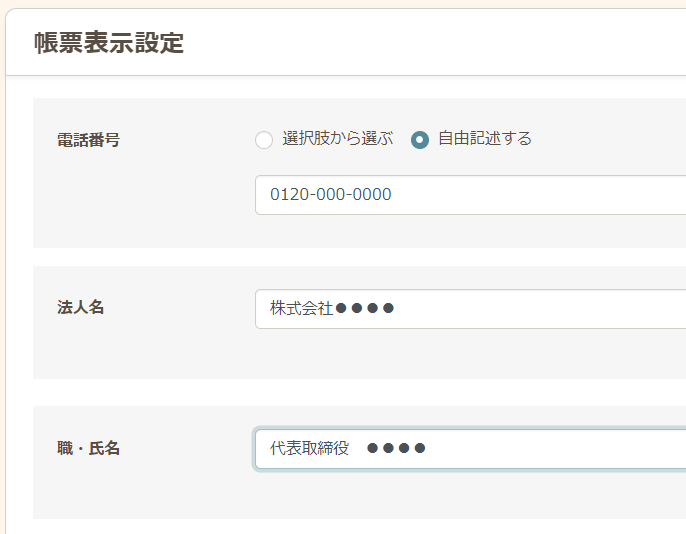Click the 代表取締役 text in title field
Viewport: 686px width, 534px height.
point(310,449)
